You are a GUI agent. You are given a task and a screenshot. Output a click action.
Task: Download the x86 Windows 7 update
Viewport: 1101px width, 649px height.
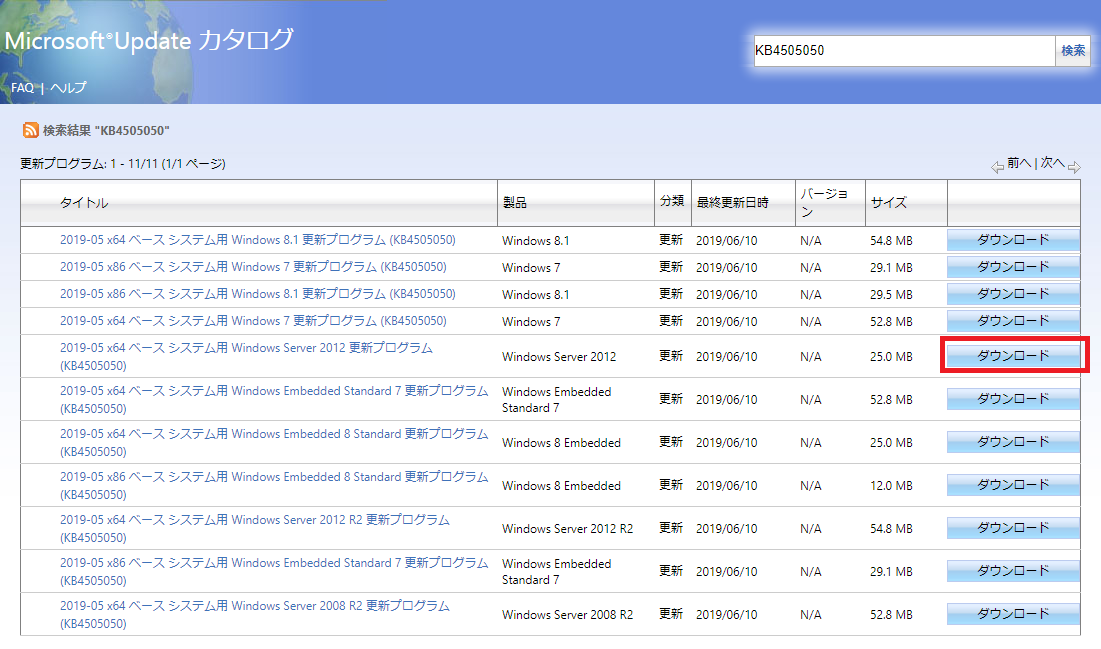1013,267
